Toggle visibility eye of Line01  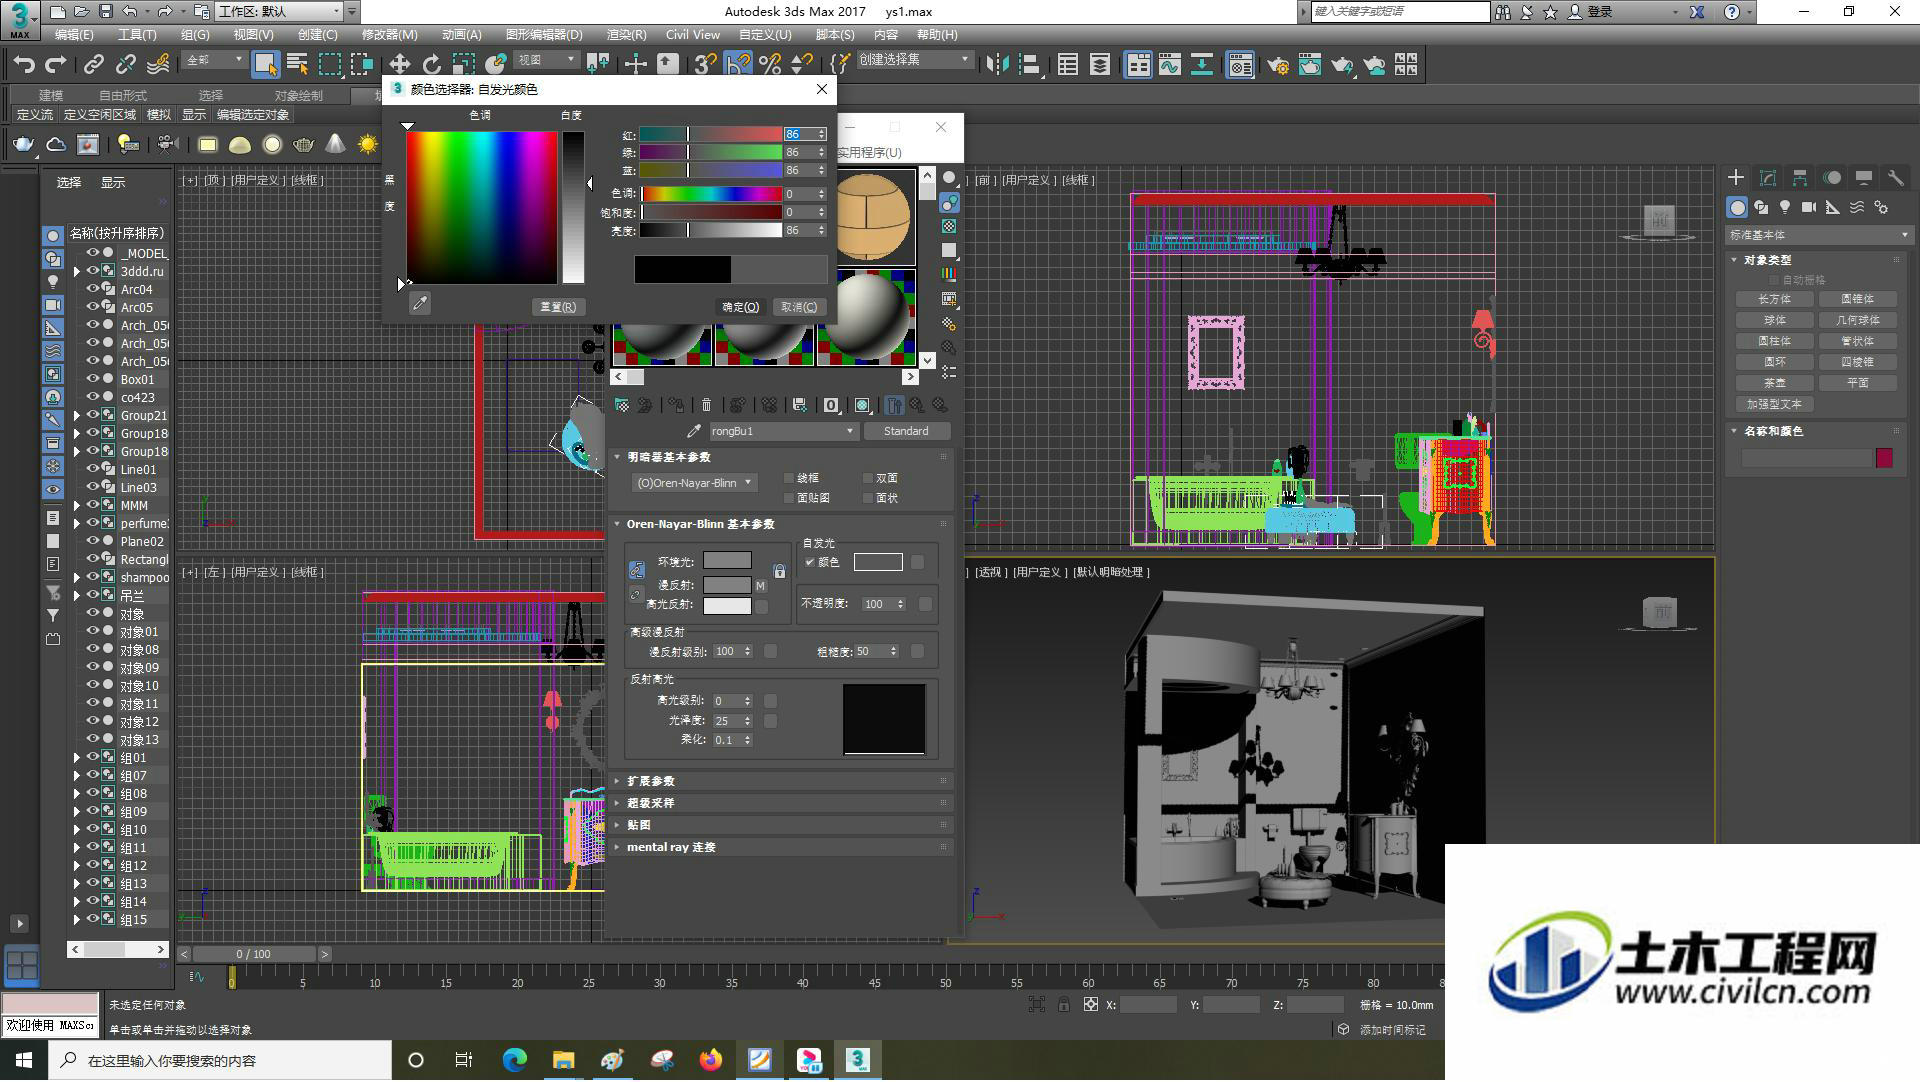coord(93,469)
